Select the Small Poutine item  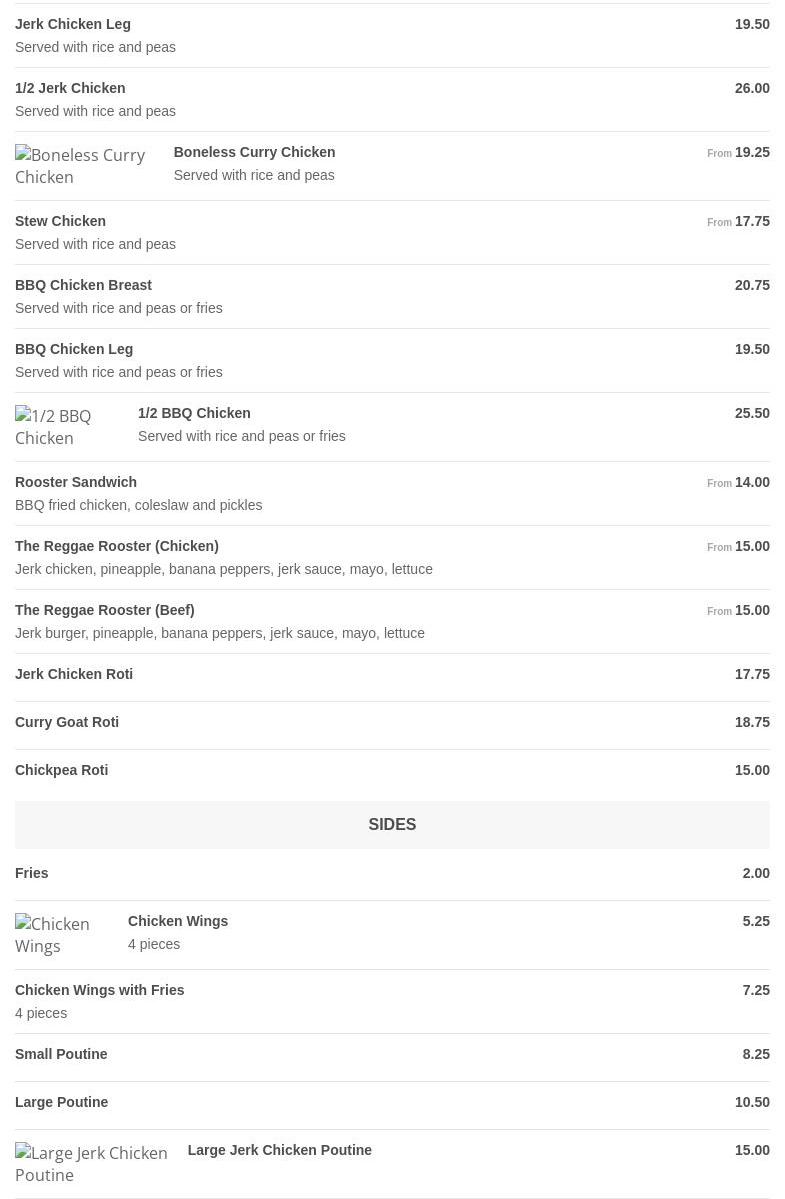61,1054
